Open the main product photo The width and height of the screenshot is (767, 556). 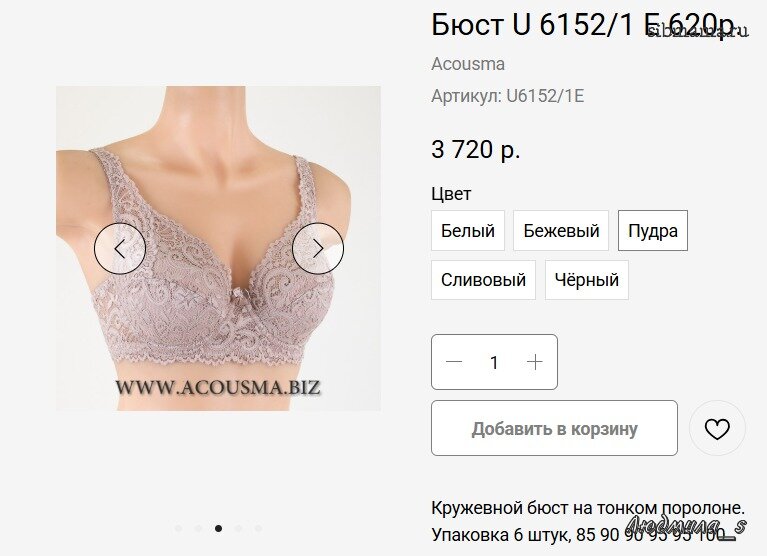tap(218, 248)
